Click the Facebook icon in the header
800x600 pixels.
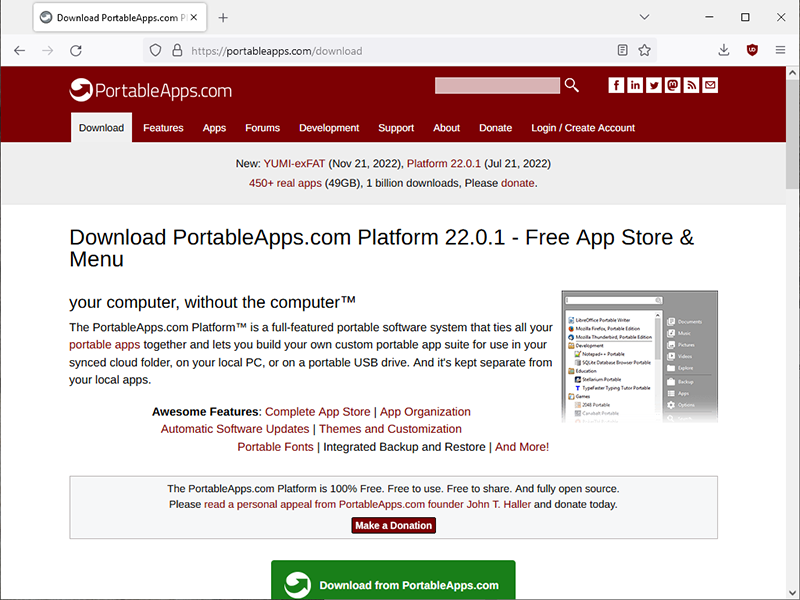617,86
